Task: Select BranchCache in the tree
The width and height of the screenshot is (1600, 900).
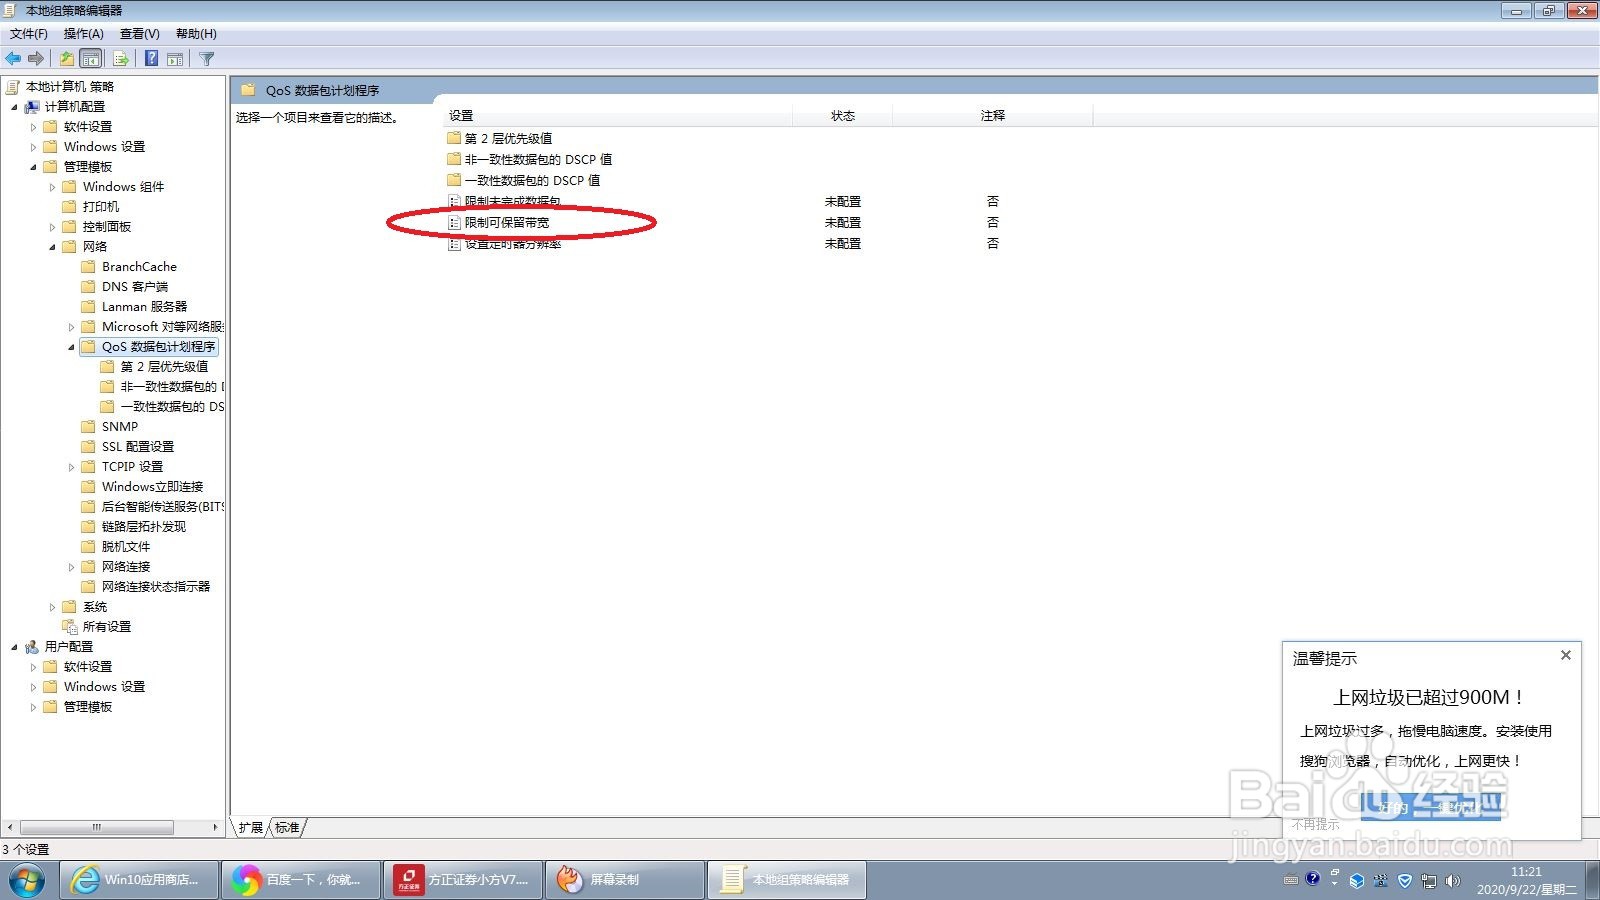Action: (x=139, y=267)
